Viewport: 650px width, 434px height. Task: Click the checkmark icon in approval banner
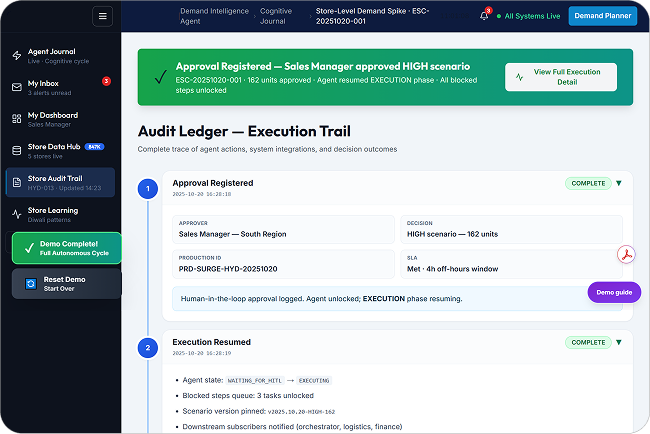click(160, 77)
